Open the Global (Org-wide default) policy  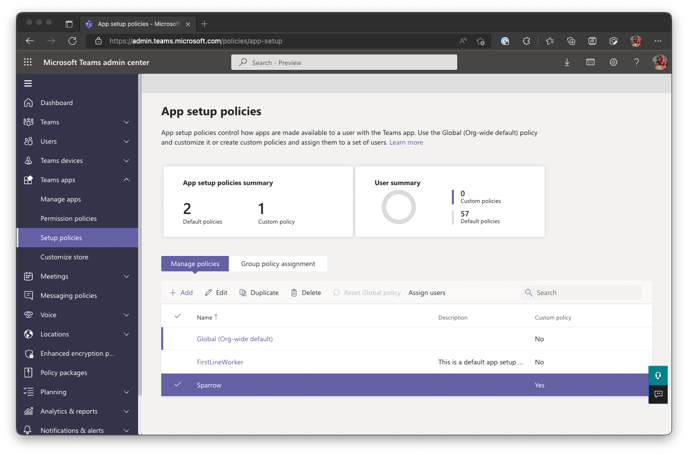235,339
